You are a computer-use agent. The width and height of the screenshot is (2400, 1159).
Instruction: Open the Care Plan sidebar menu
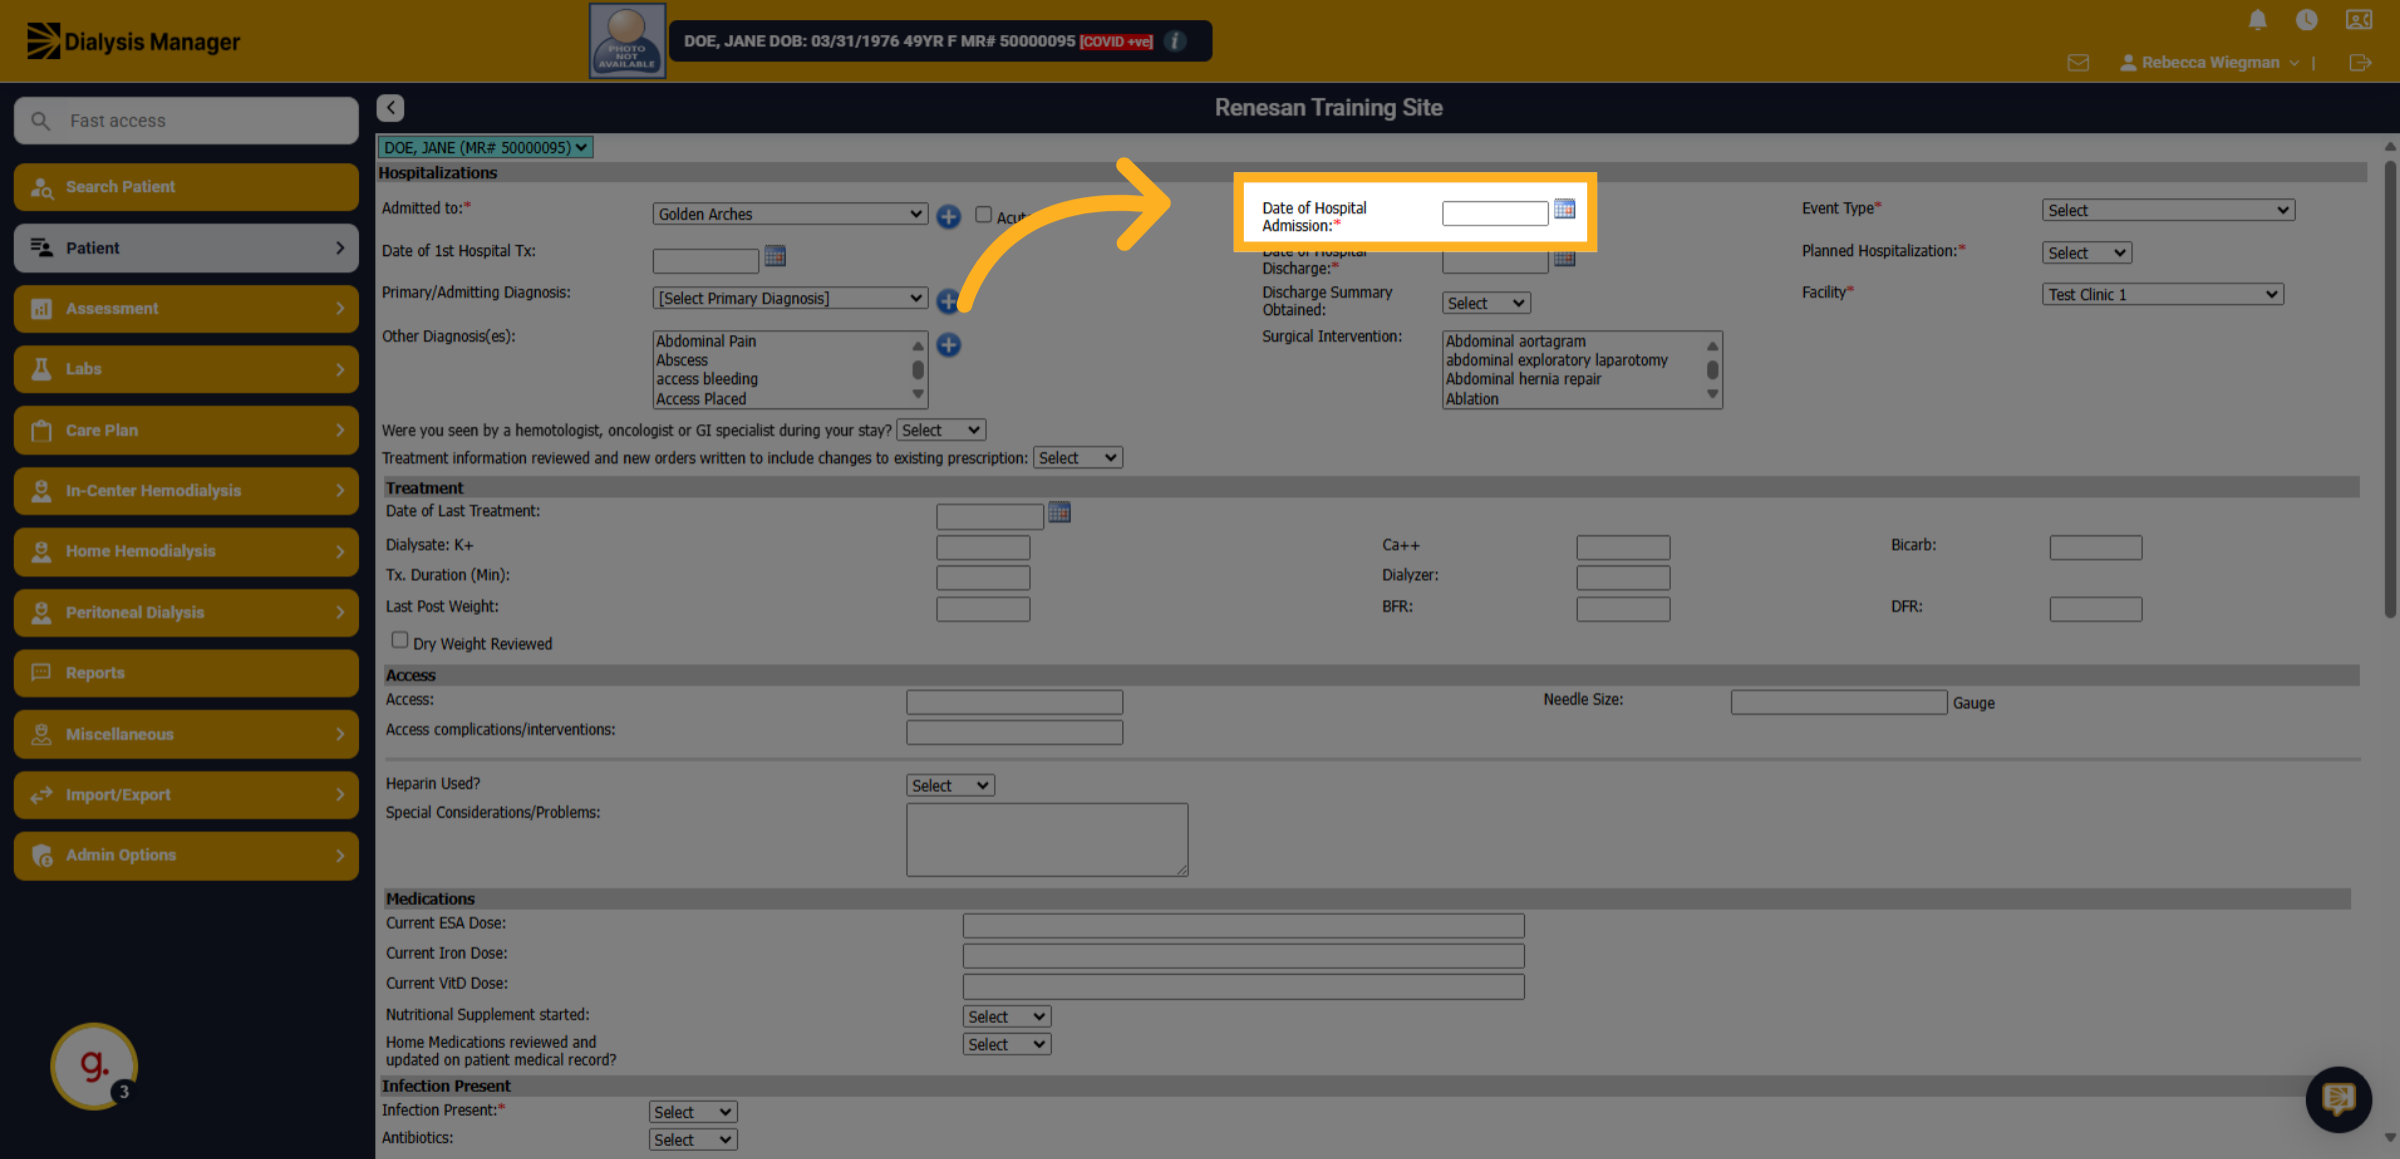[186, 430]
